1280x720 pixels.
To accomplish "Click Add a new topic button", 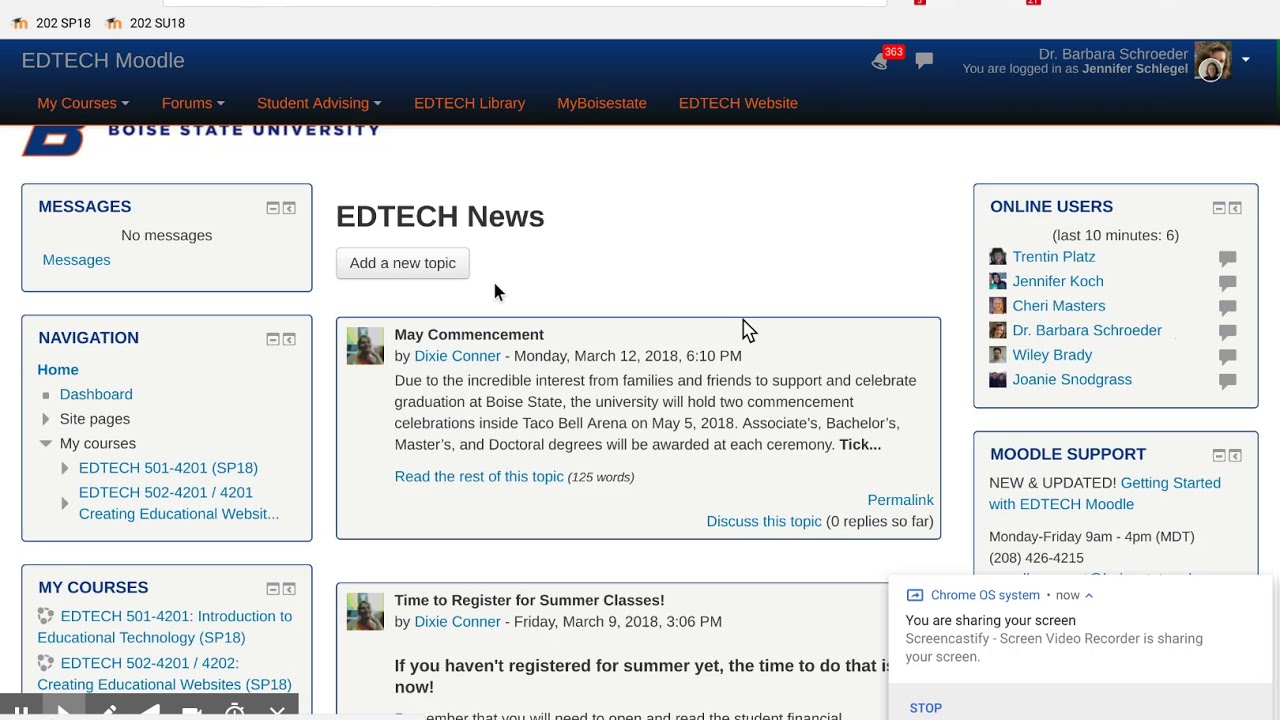I will [402, 263].
